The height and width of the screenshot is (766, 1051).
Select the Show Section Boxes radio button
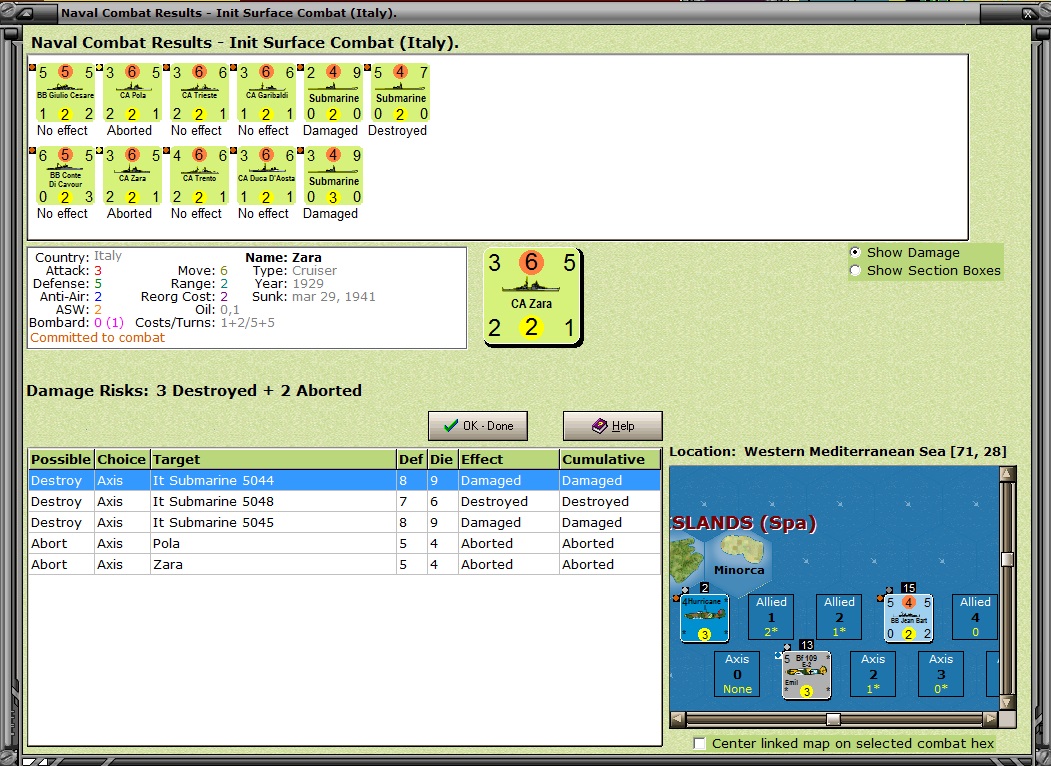(x=855, y=271)
